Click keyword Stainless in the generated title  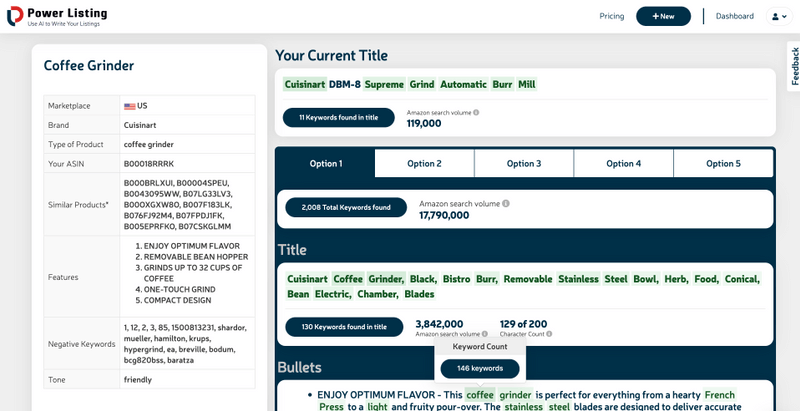tap(578, 279)
